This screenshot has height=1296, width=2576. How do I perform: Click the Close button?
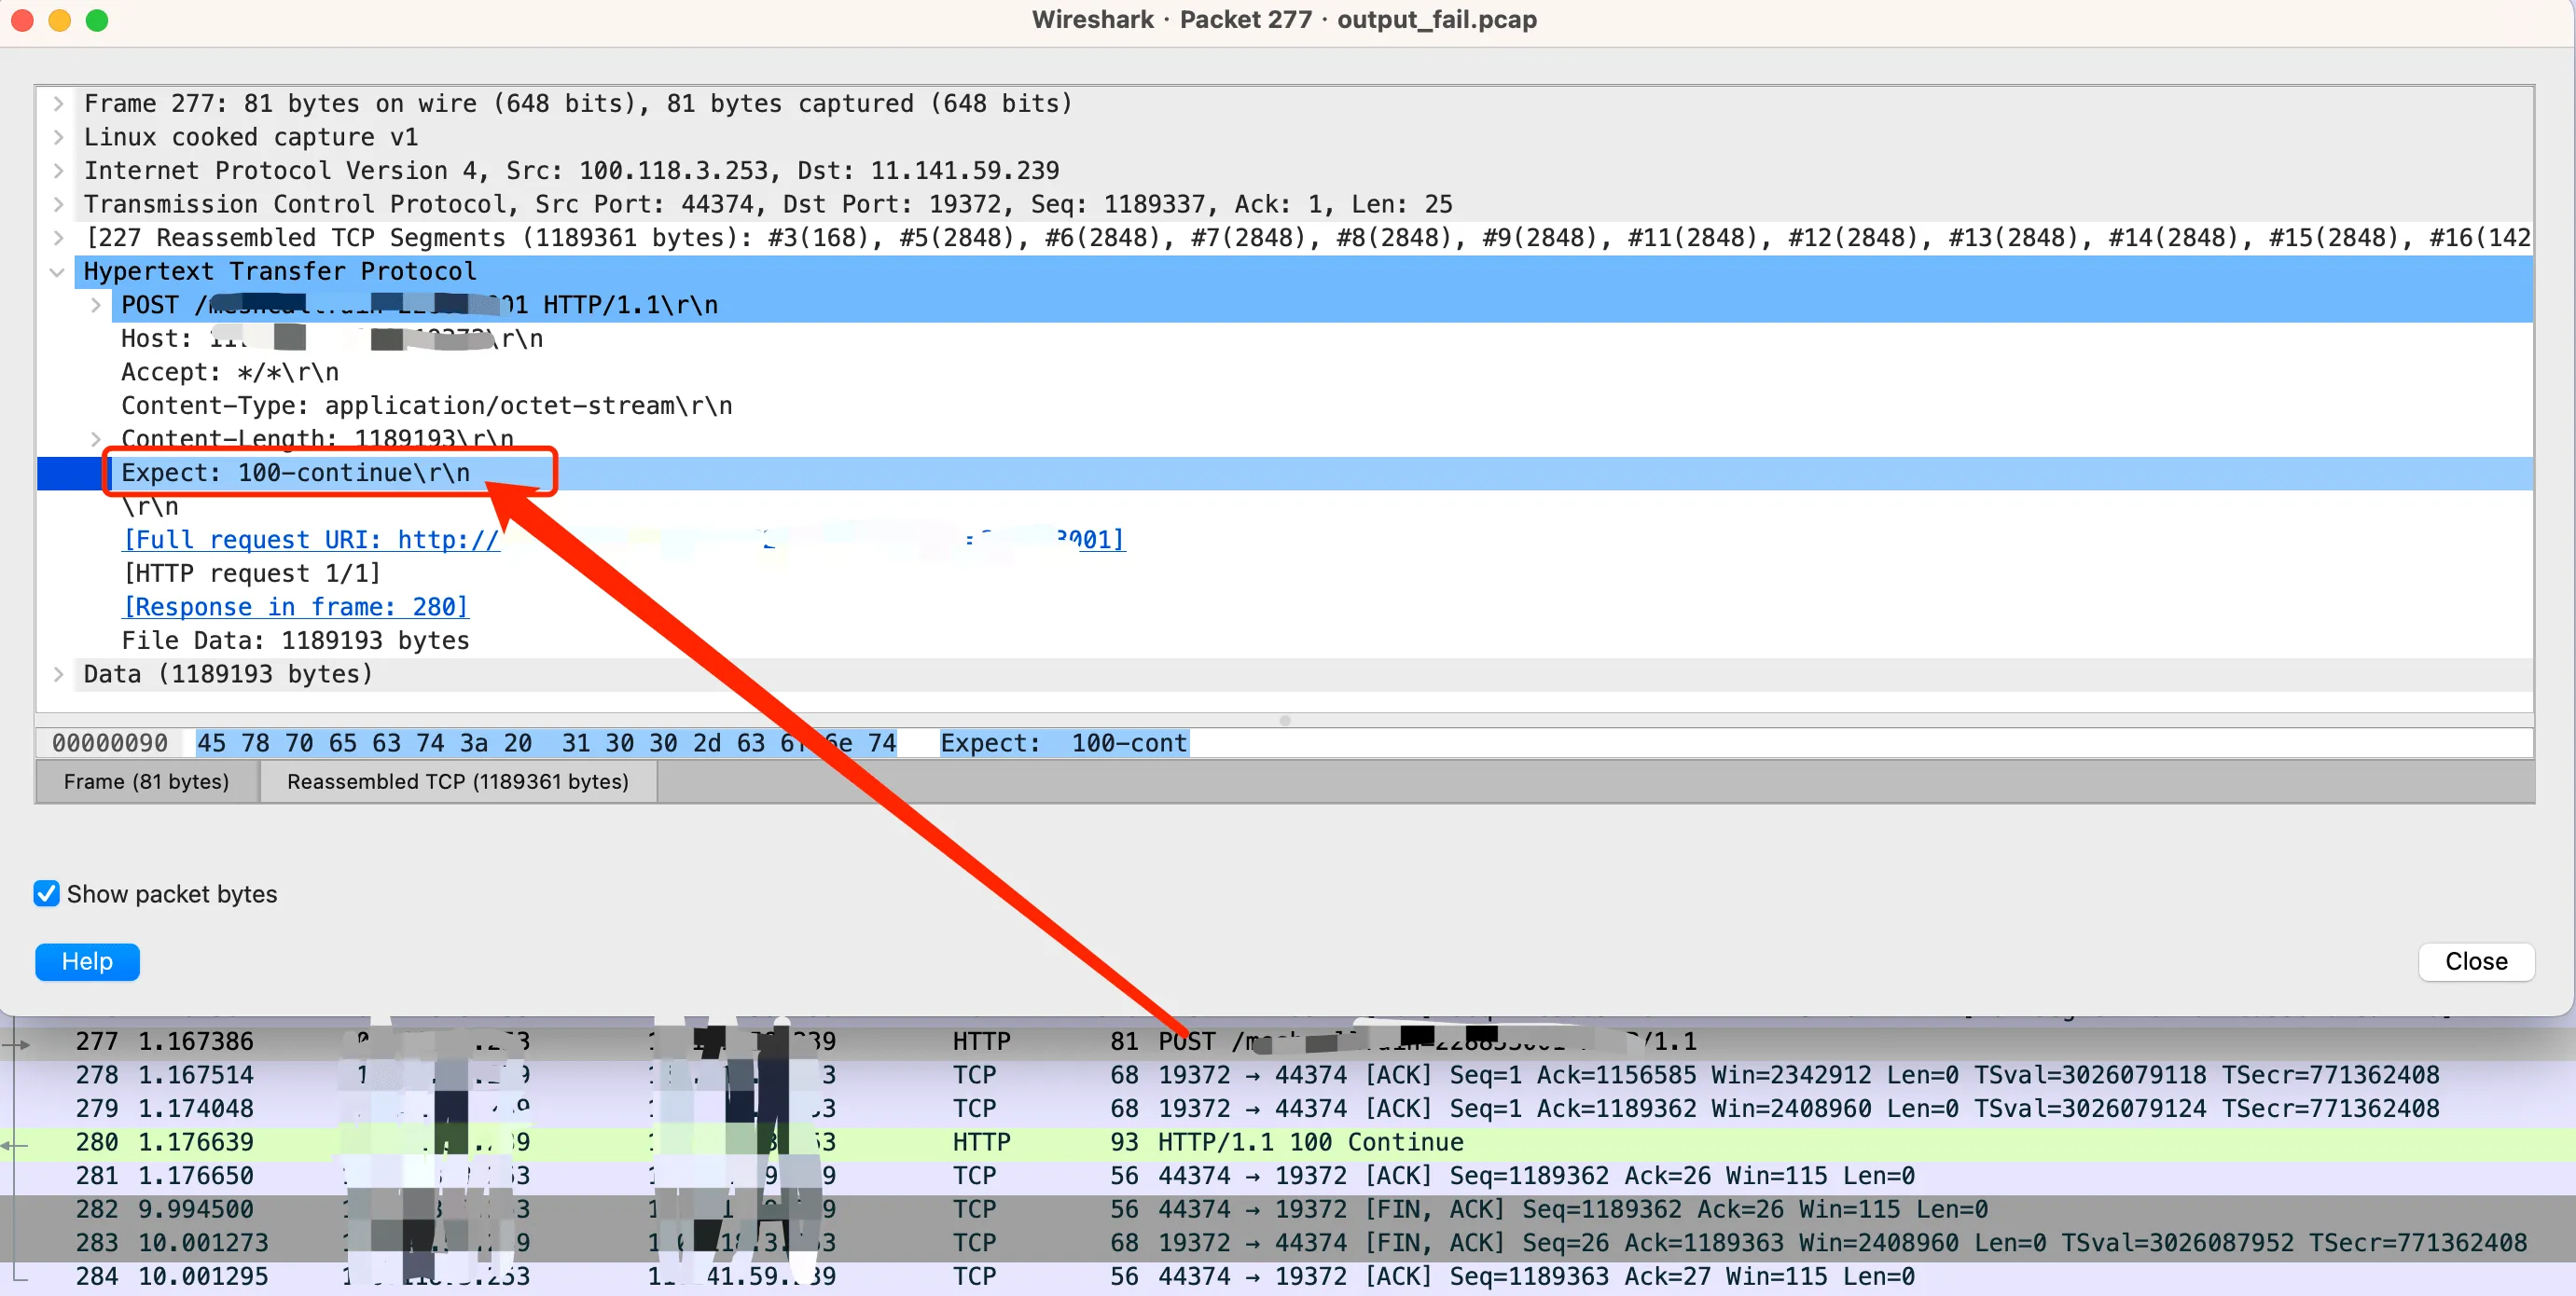2475,960
